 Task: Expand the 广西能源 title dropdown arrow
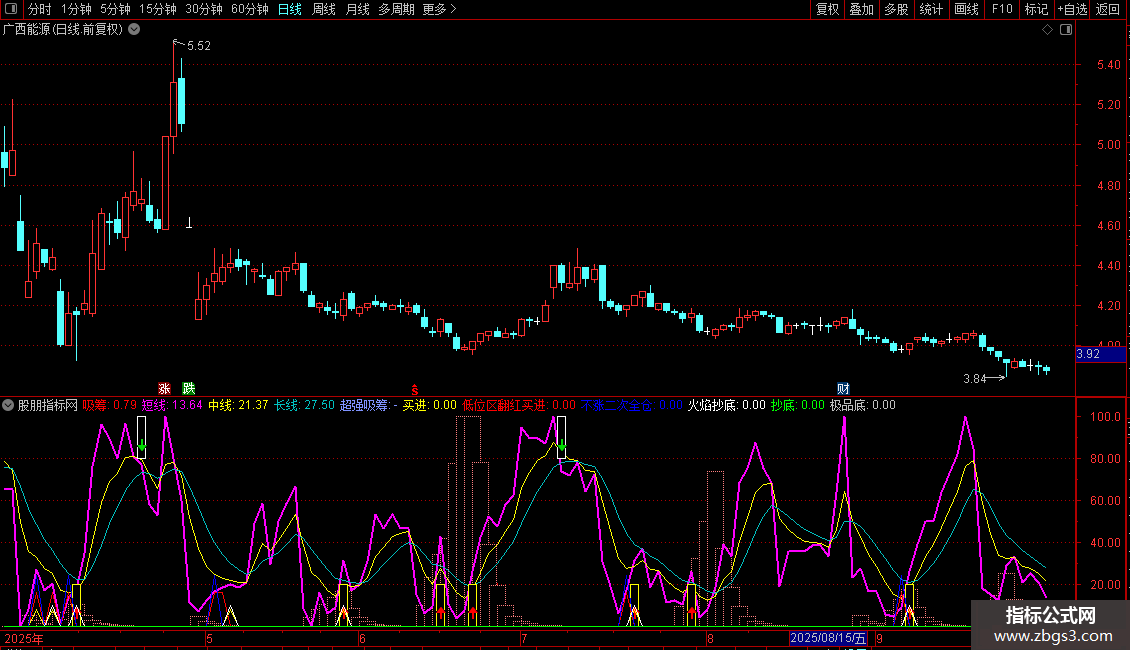pyautogui.click(x=134, y=29)
